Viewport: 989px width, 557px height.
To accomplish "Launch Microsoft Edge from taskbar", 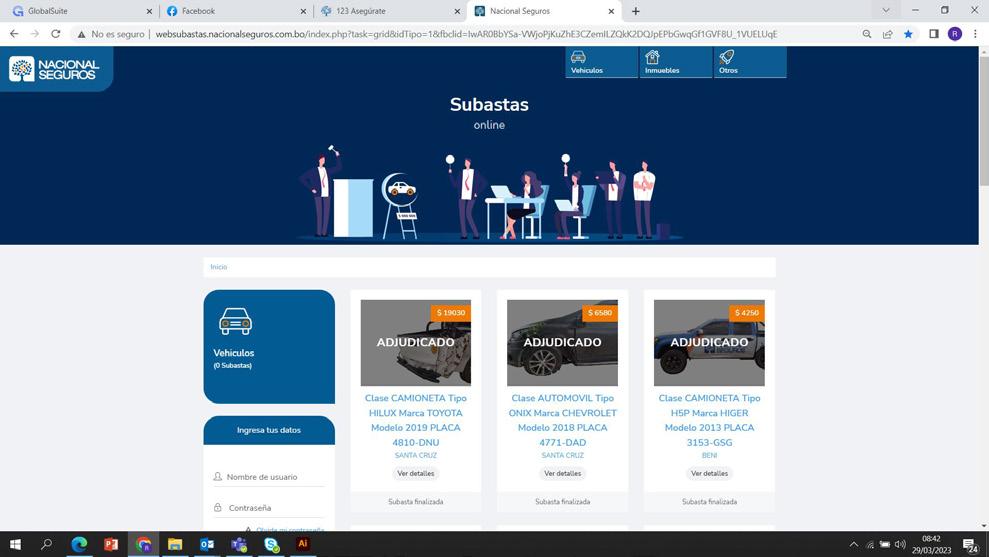I will [79, 544].
